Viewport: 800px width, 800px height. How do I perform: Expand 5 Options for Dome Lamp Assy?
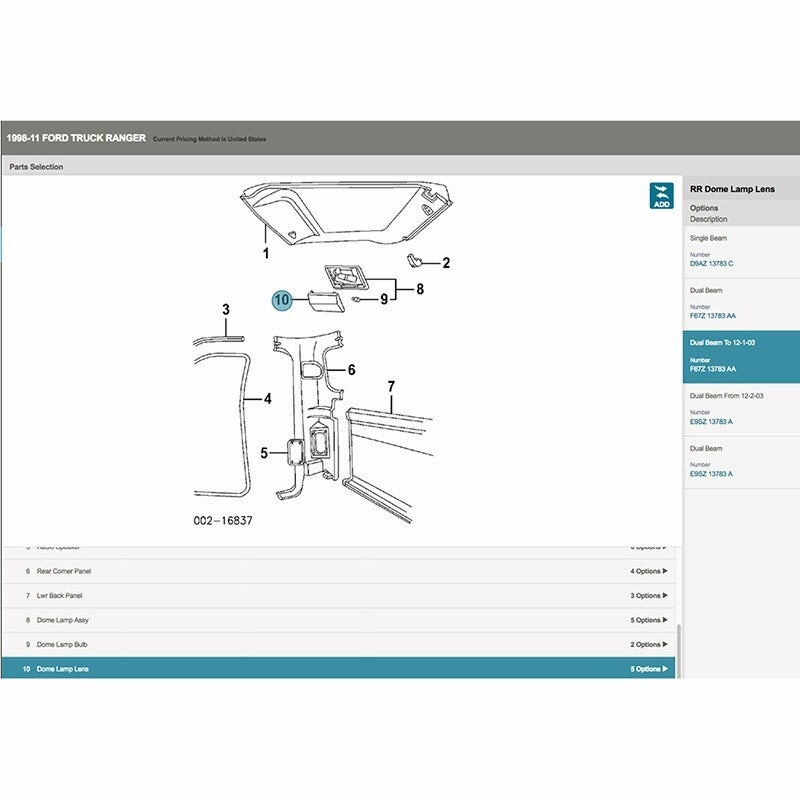[648, 620]
